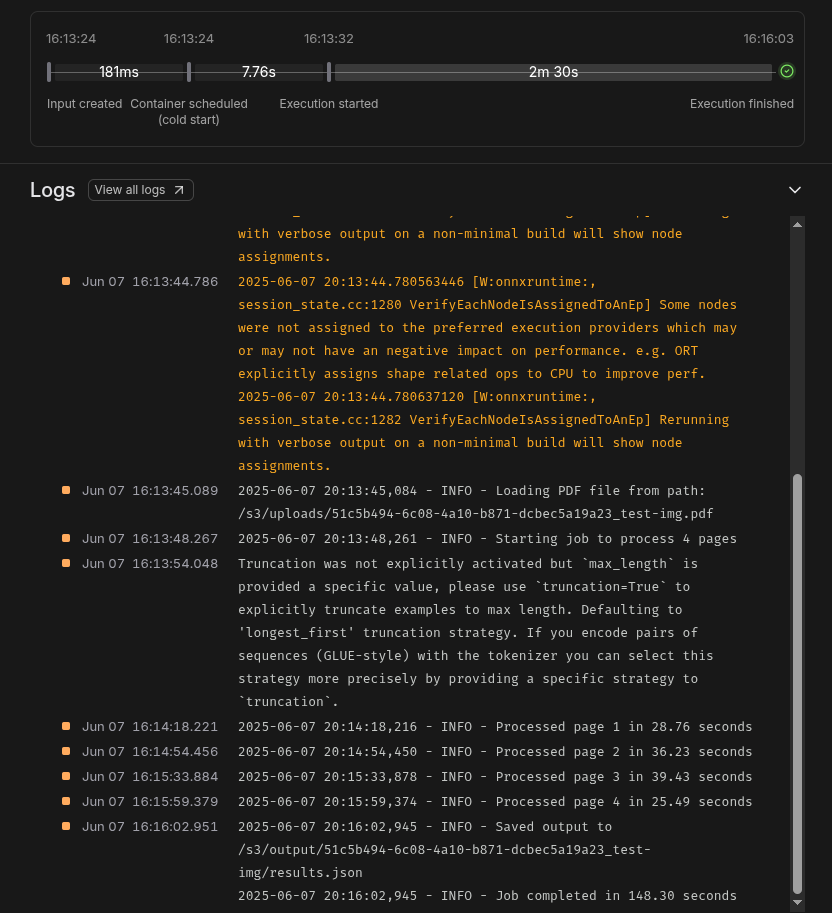Click the Execution started timeline marker
This screenshot has width=832, height=913.
point(329,72)
